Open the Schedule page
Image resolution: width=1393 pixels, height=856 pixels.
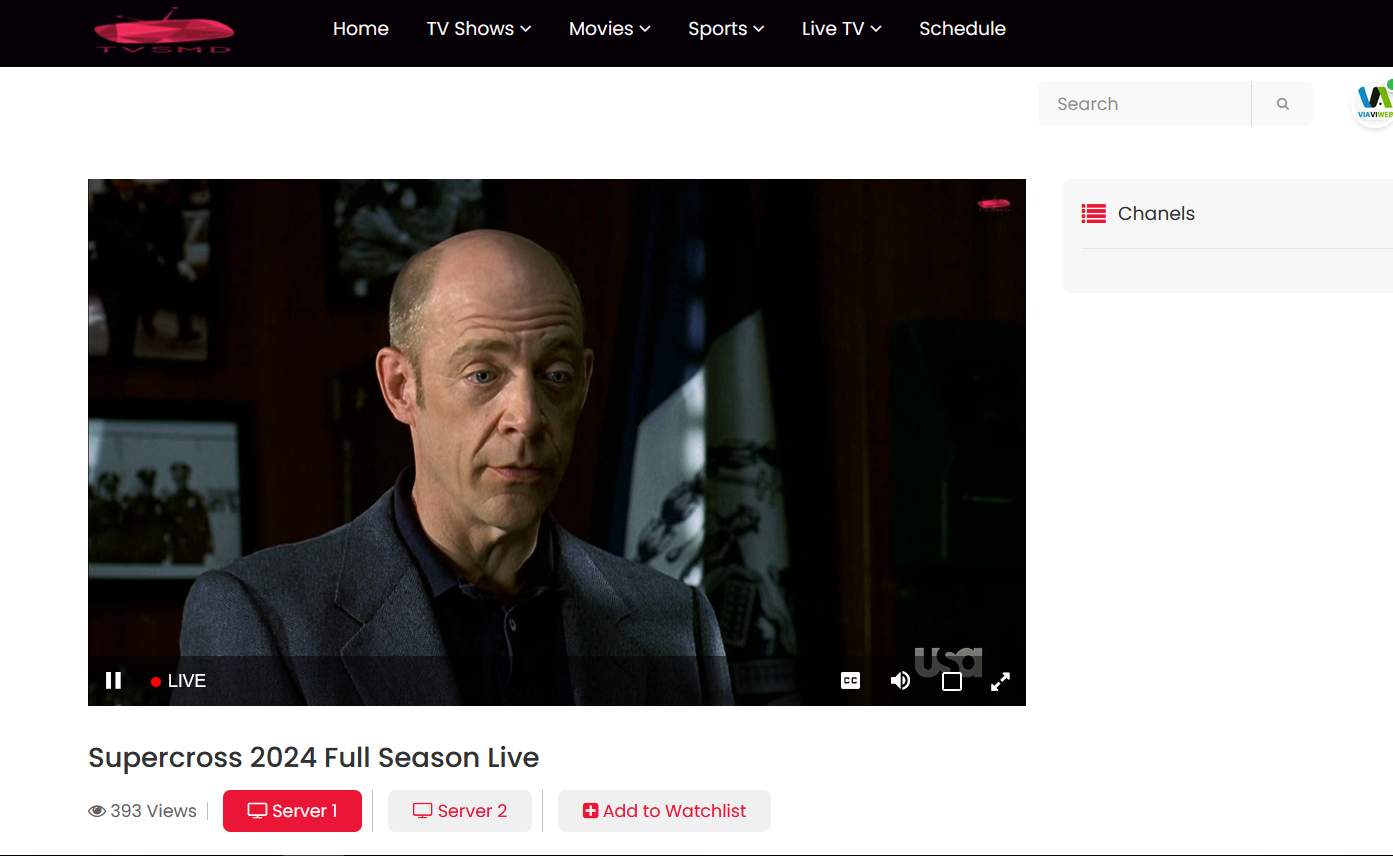962,29
